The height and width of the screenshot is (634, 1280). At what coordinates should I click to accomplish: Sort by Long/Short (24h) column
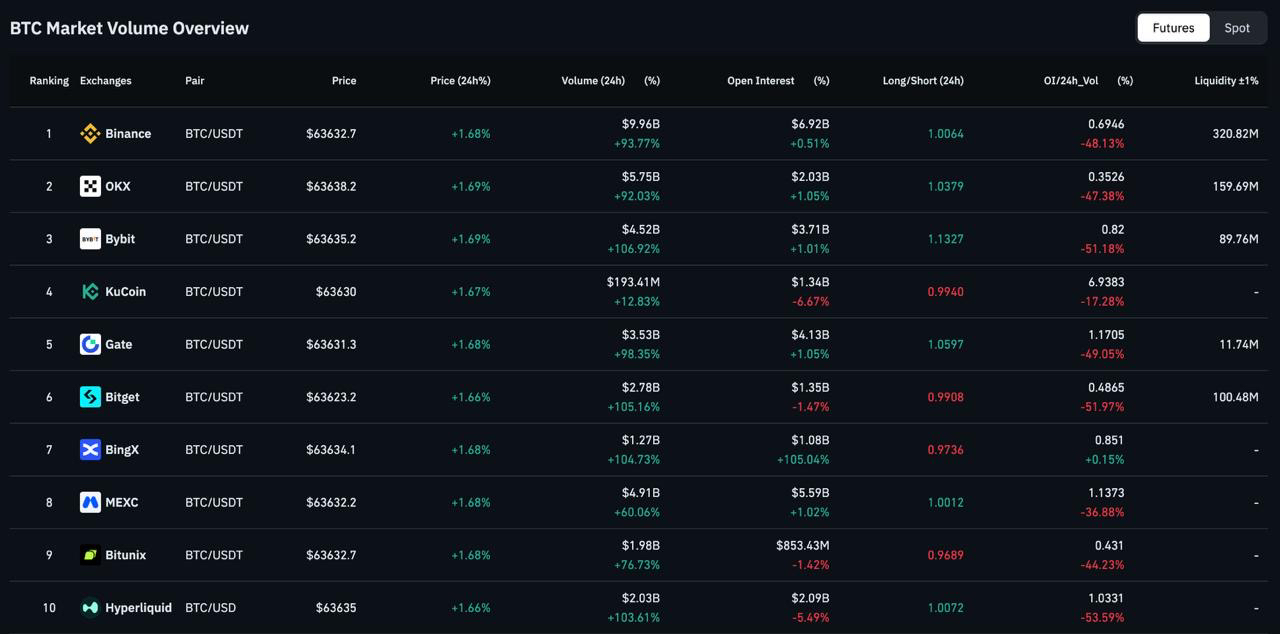(x=923, y=81)
